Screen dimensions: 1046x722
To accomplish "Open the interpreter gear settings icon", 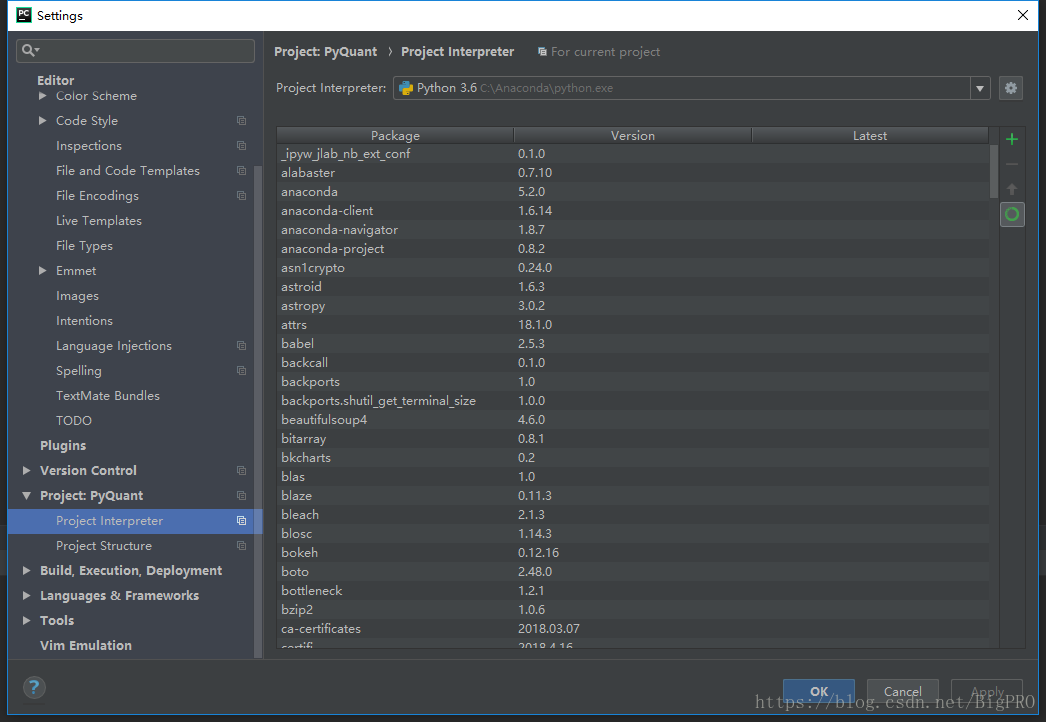I will [1011, 88].
